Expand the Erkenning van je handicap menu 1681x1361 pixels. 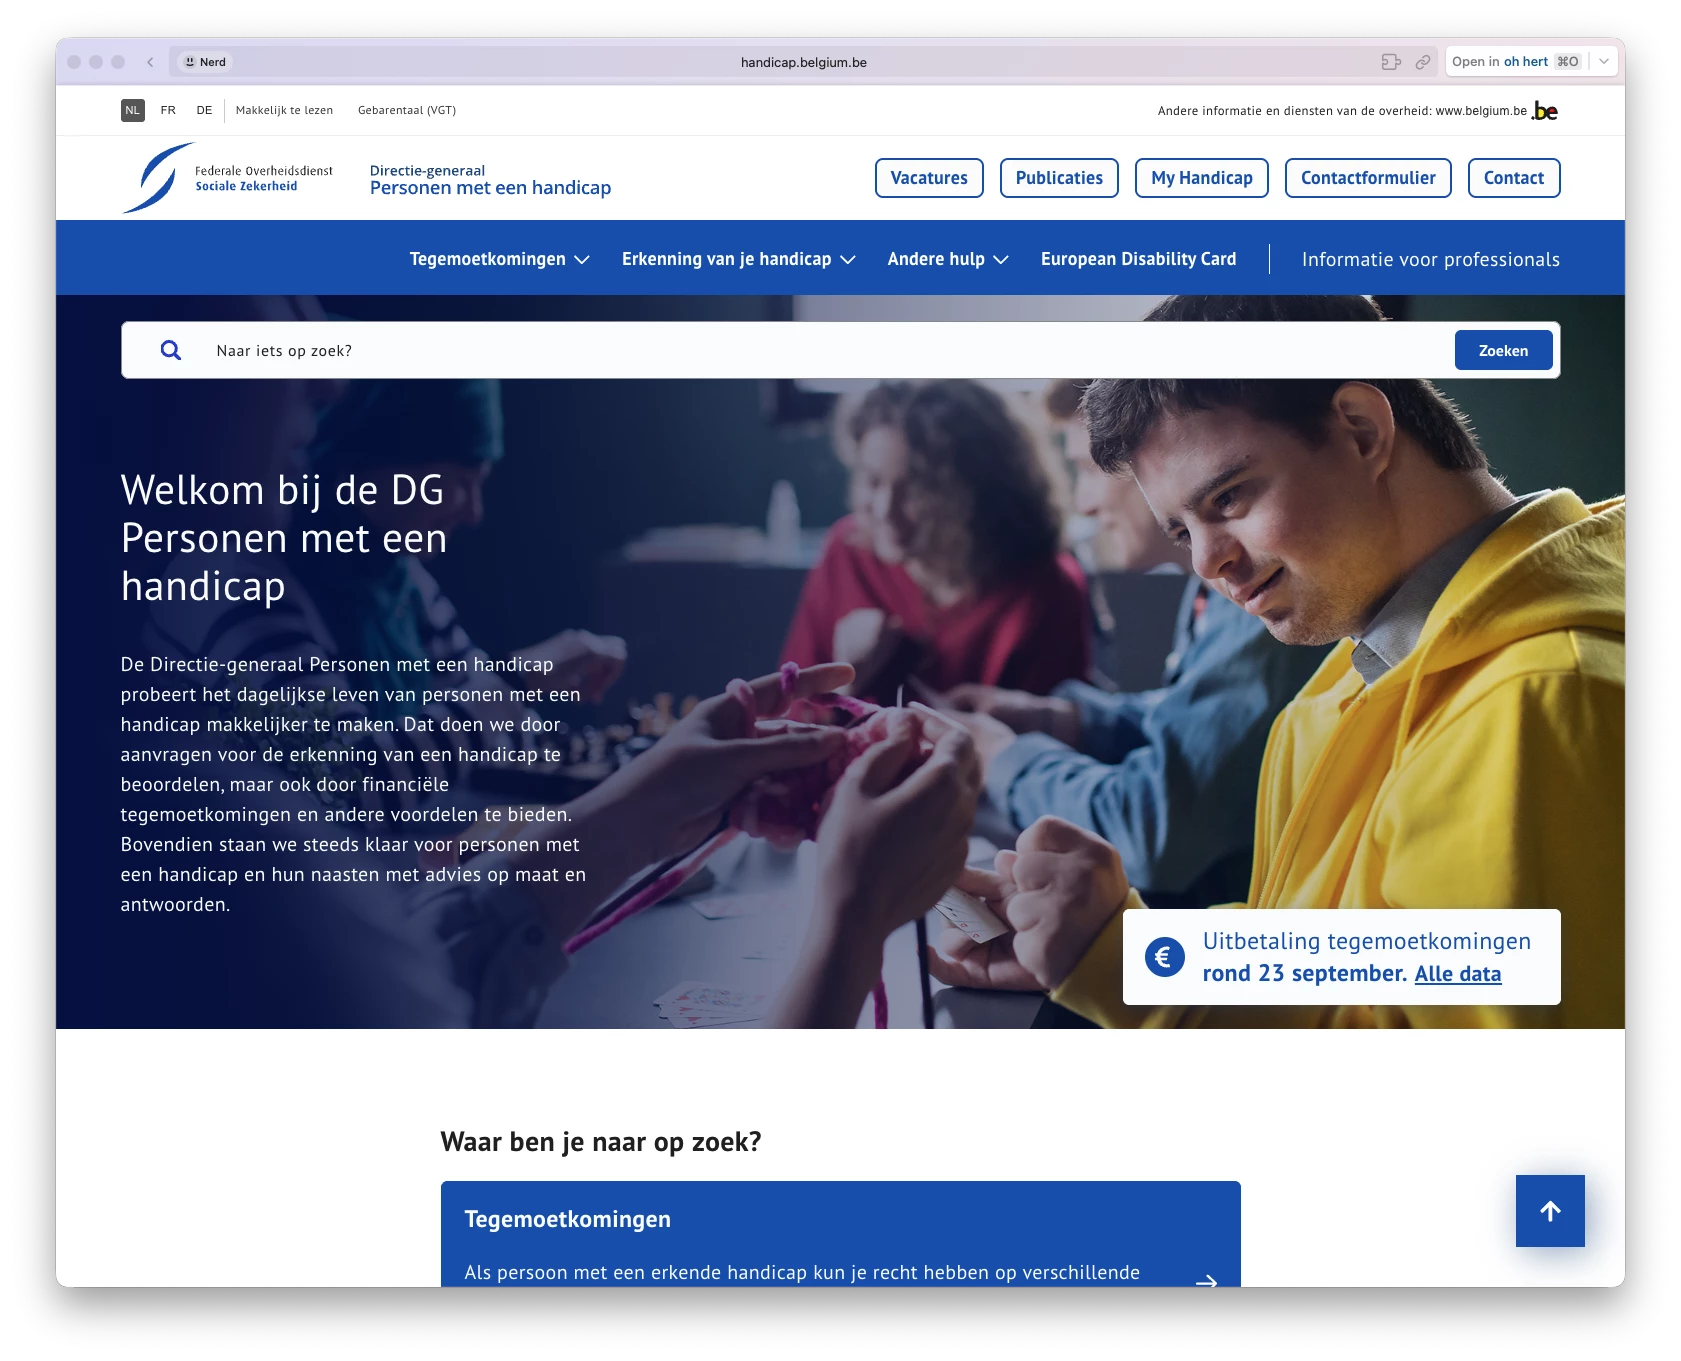pos(738,259)
